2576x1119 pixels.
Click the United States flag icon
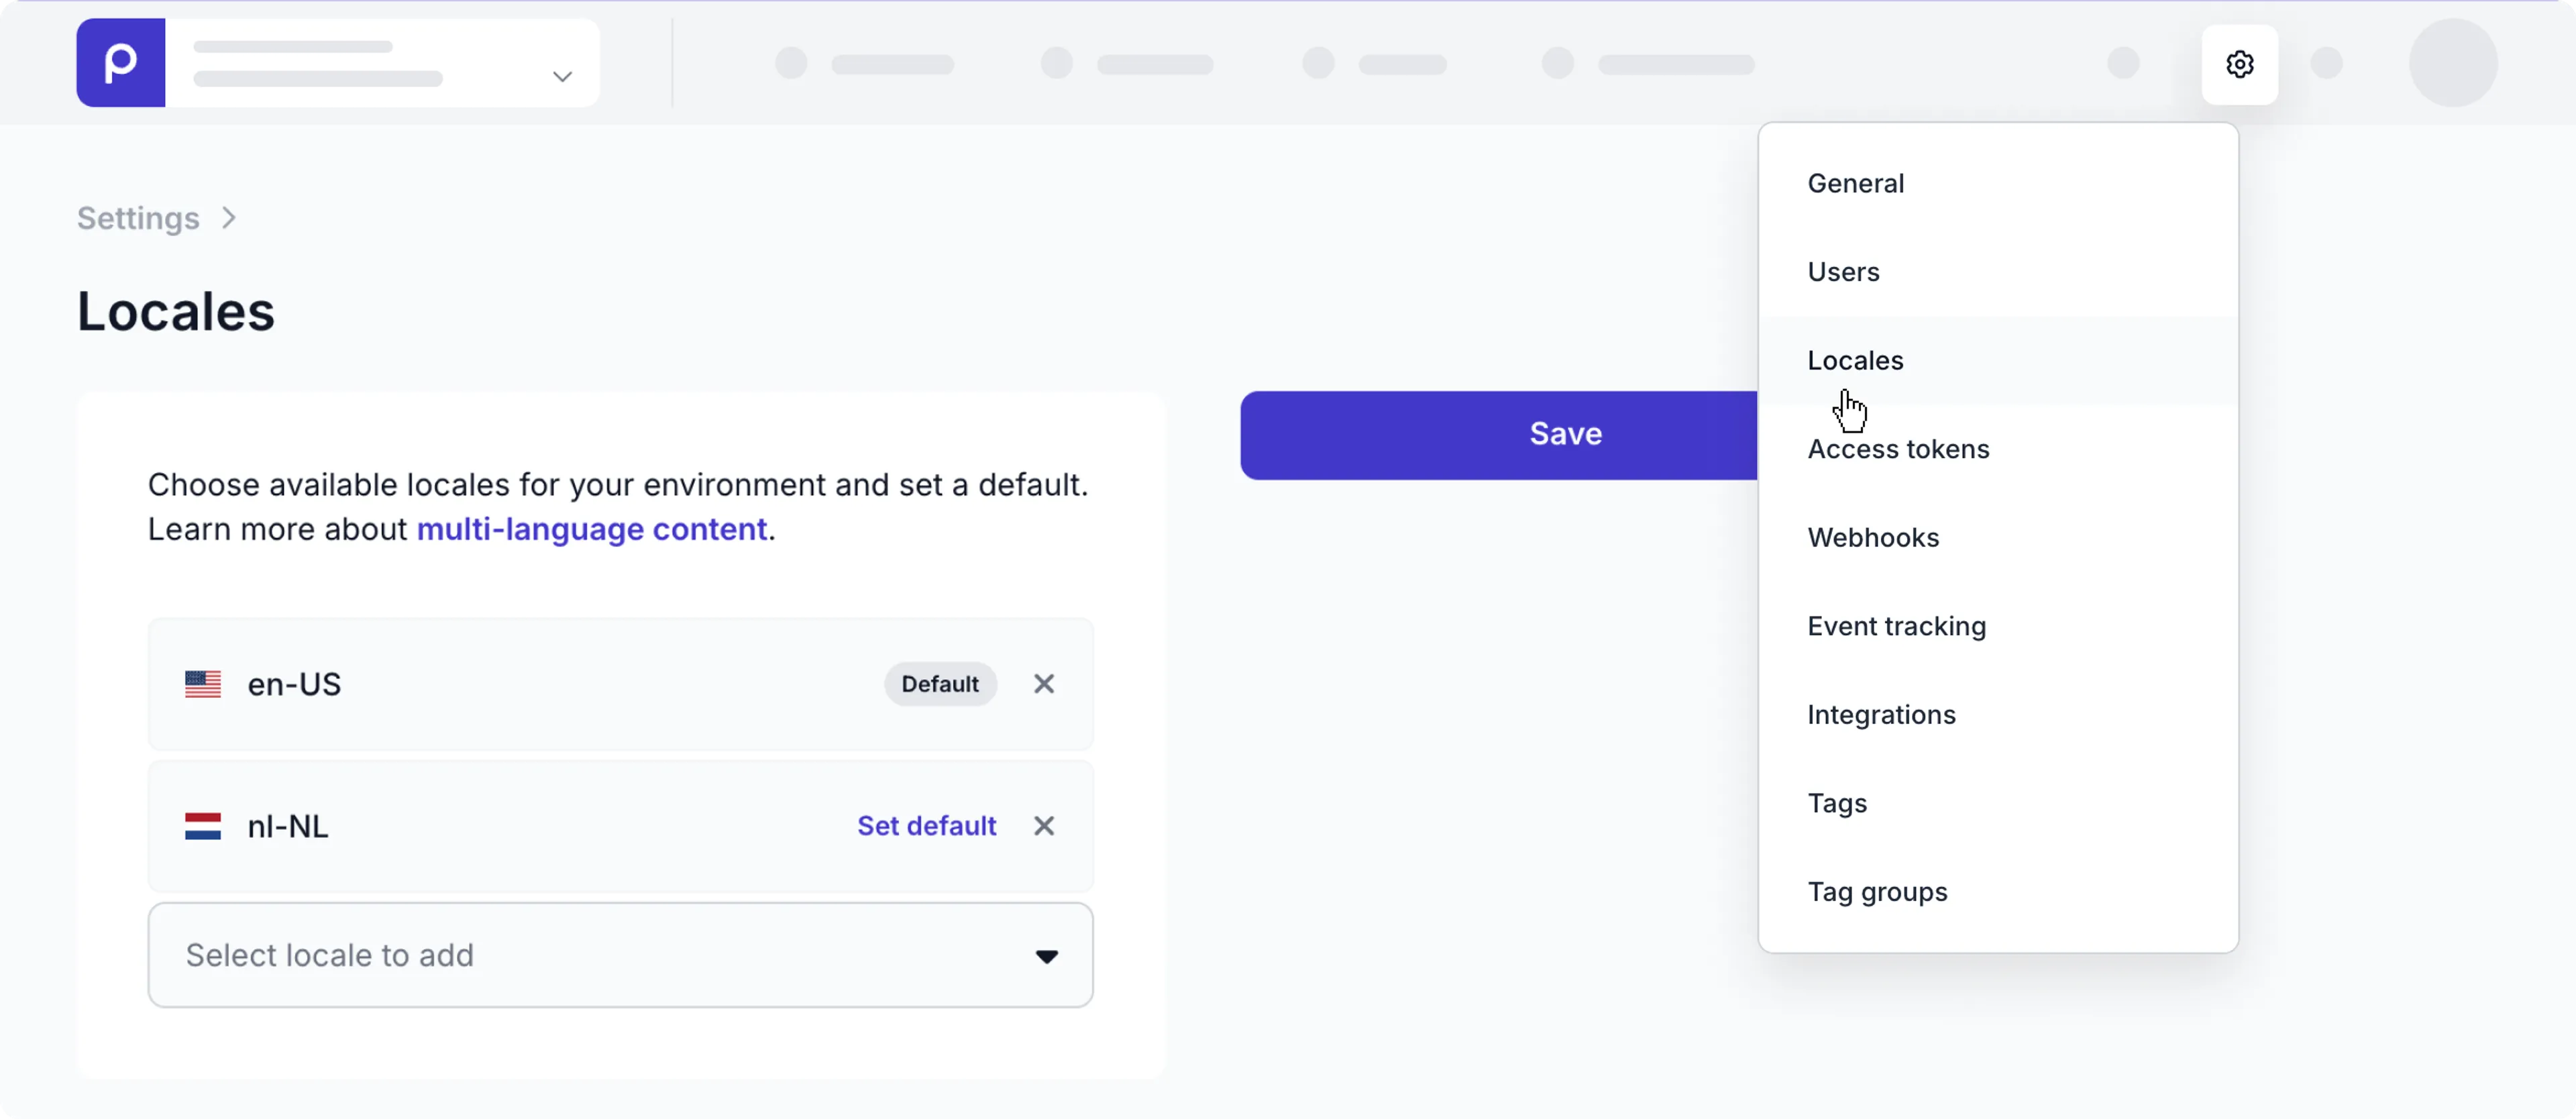pos(203,684)
